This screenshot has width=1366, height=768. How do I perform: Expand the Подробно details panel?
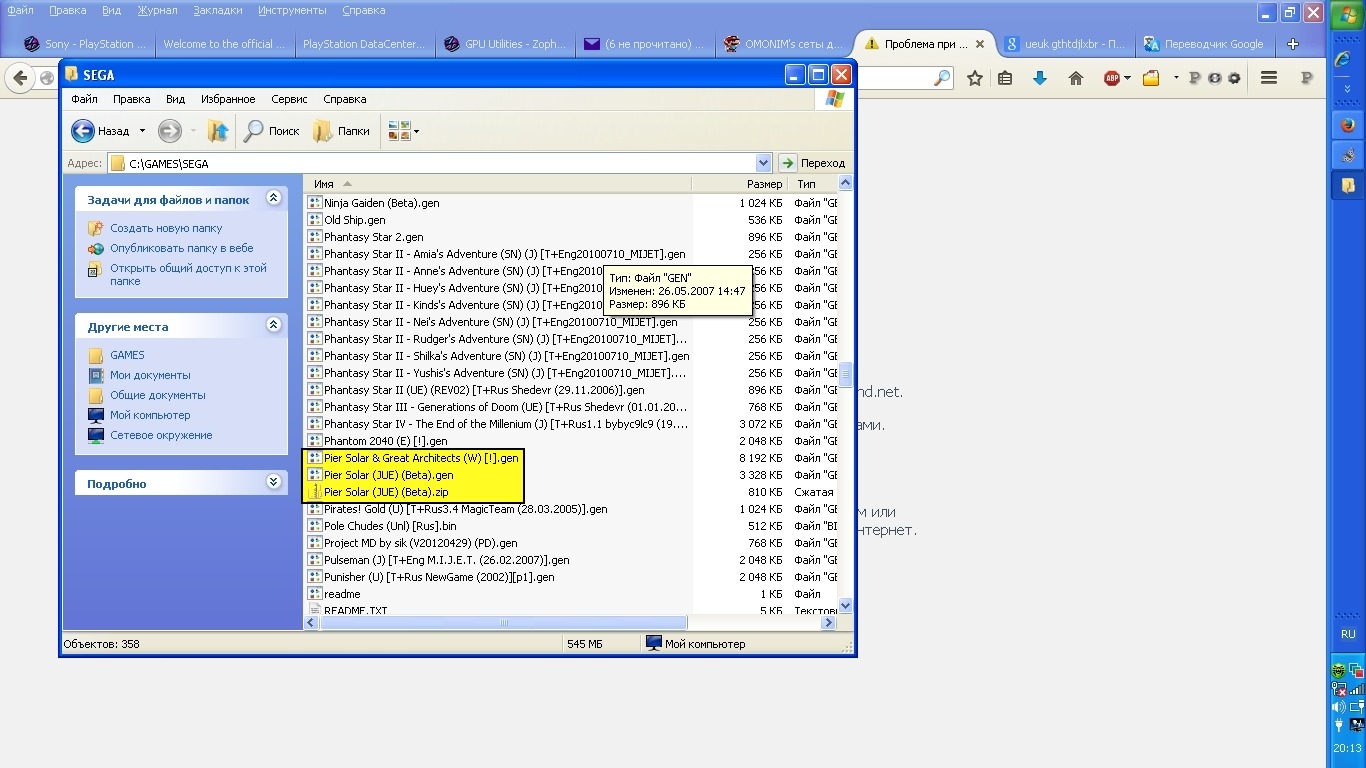click(273, 482)
